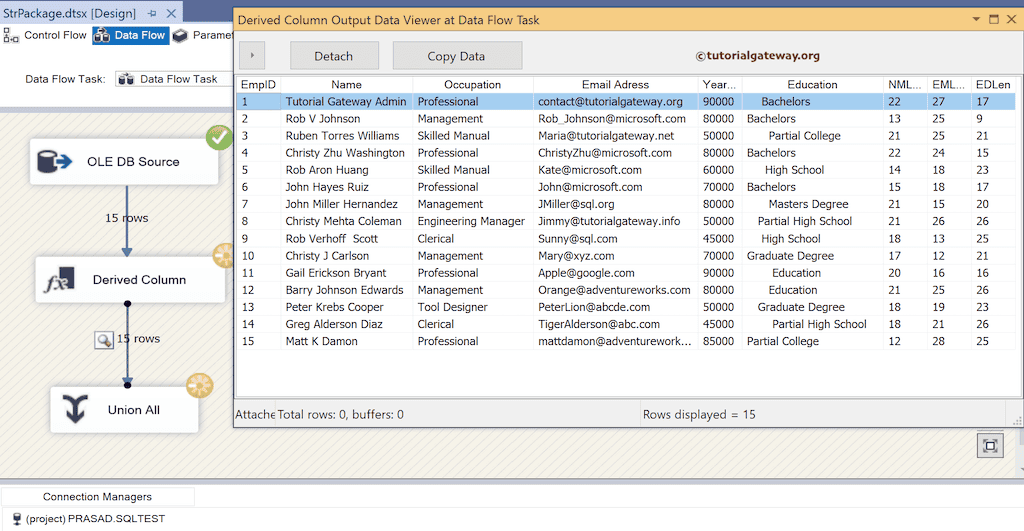Click the Data Flow Task icon in the combo box

coord(126,79)
